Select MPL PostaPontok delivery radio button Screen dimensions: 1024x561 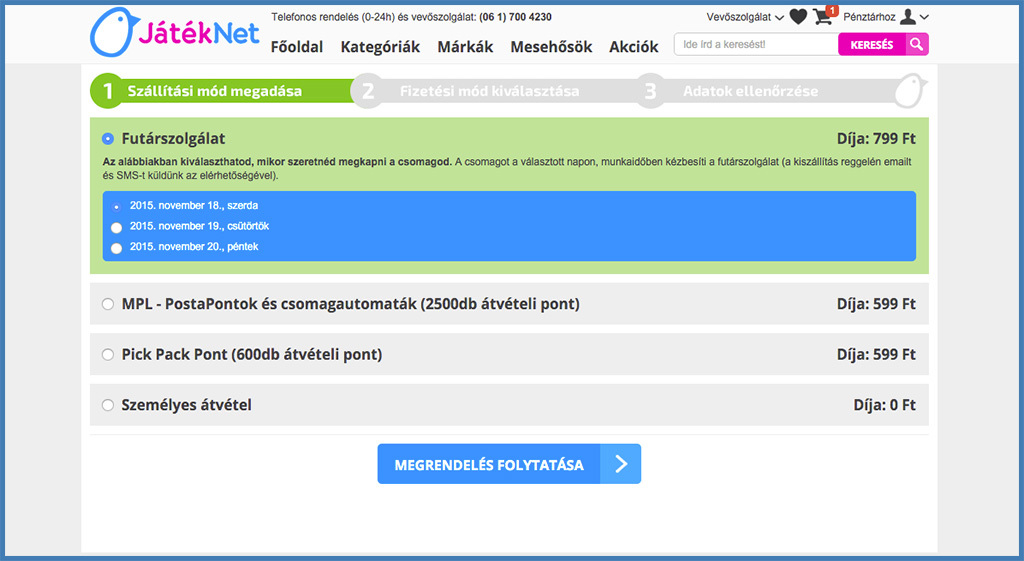(108, 304)
